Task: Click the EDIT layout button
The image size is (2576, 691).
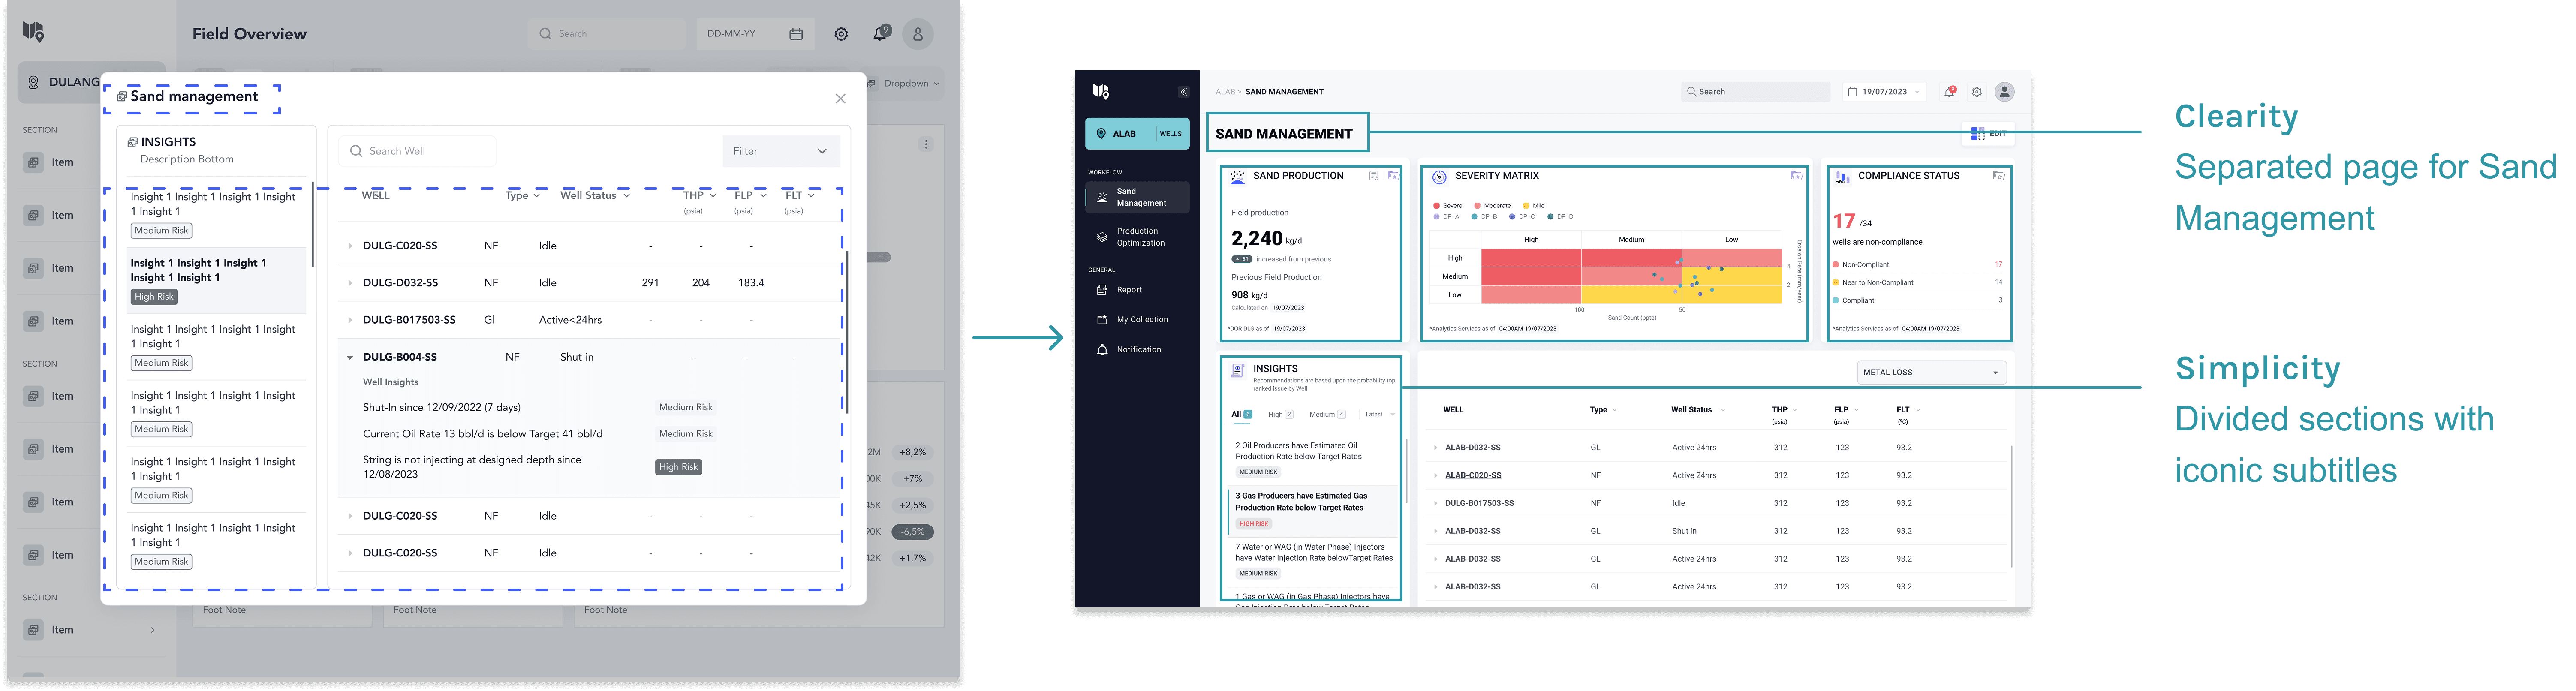Action: [x=1988, y=134]
